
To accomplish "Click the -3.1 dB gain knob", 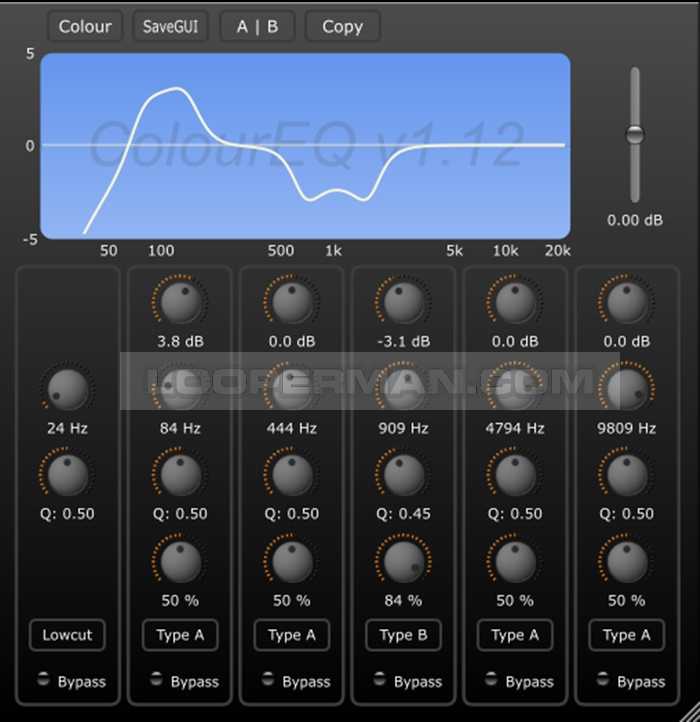I will click(x=403, y=303).
